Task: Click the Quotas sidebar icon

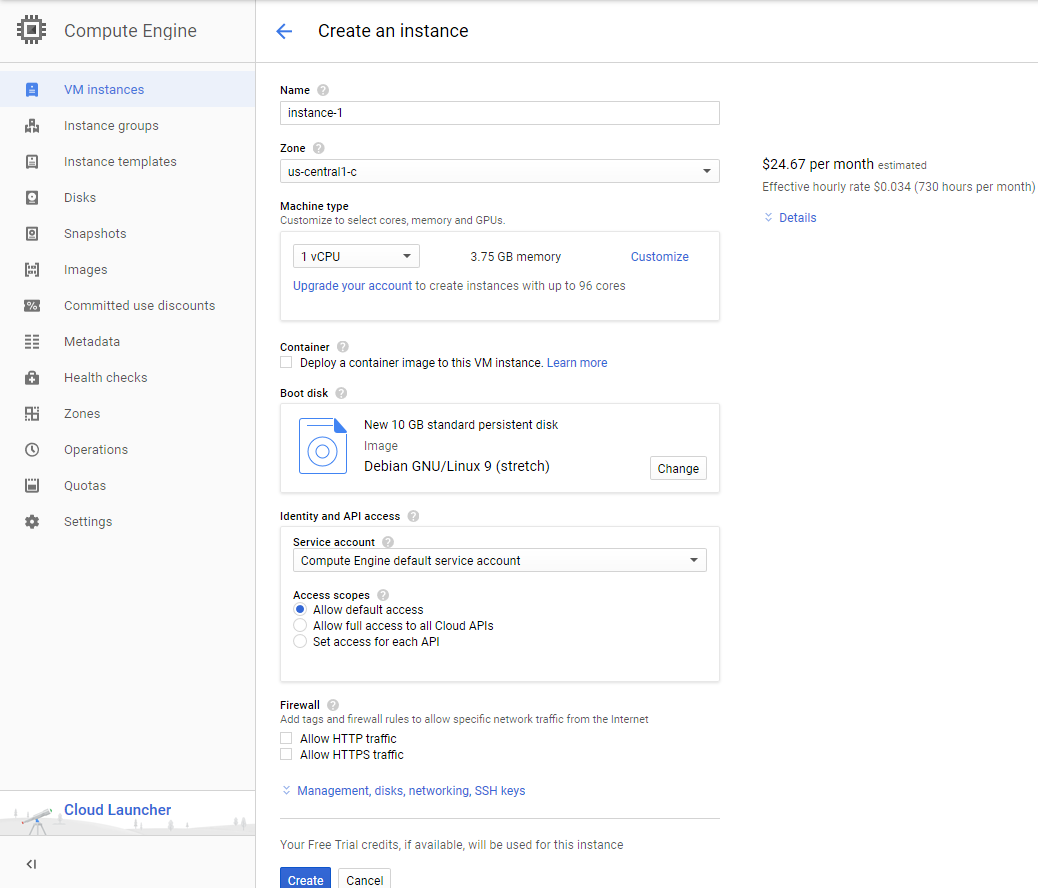Action: click(32, 485)
